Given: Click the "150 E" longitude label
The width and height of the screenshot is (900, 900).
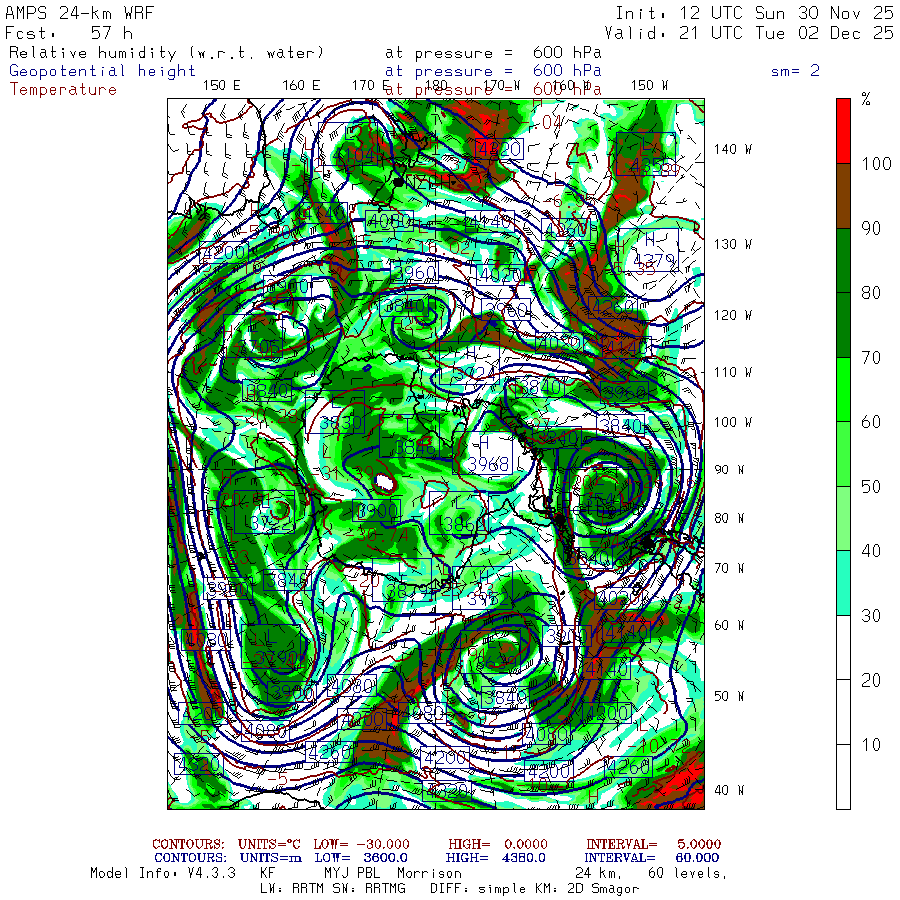Looking at the screenshot, I should coord(222,86).
